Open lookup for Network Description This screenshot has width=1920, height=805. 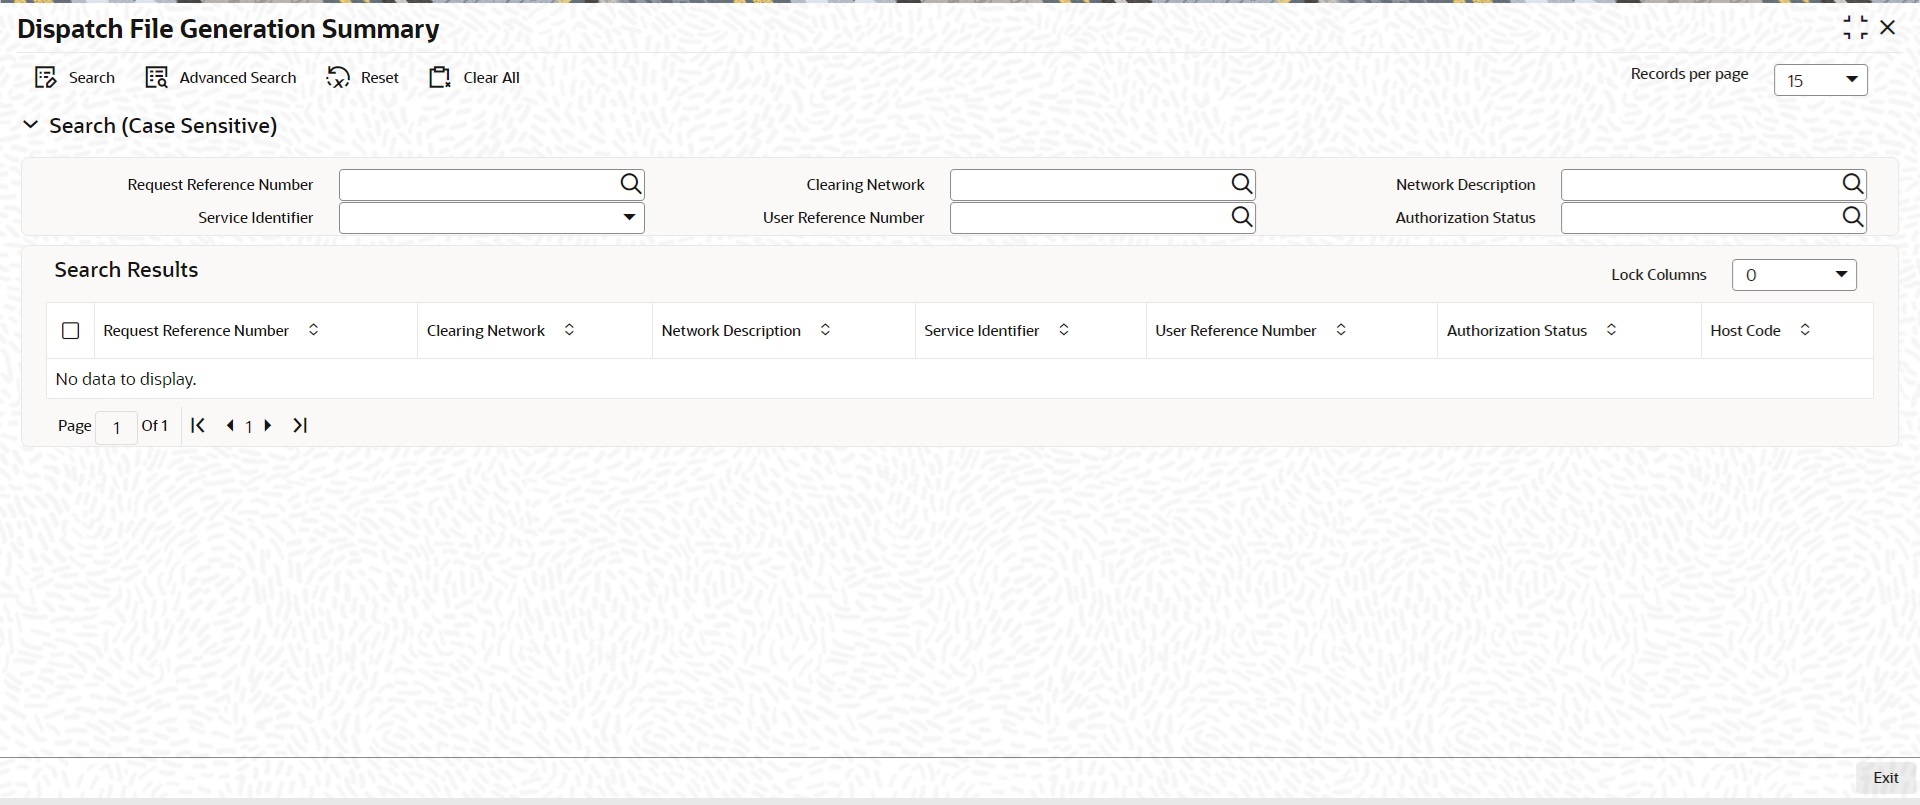coord(1853,184)
